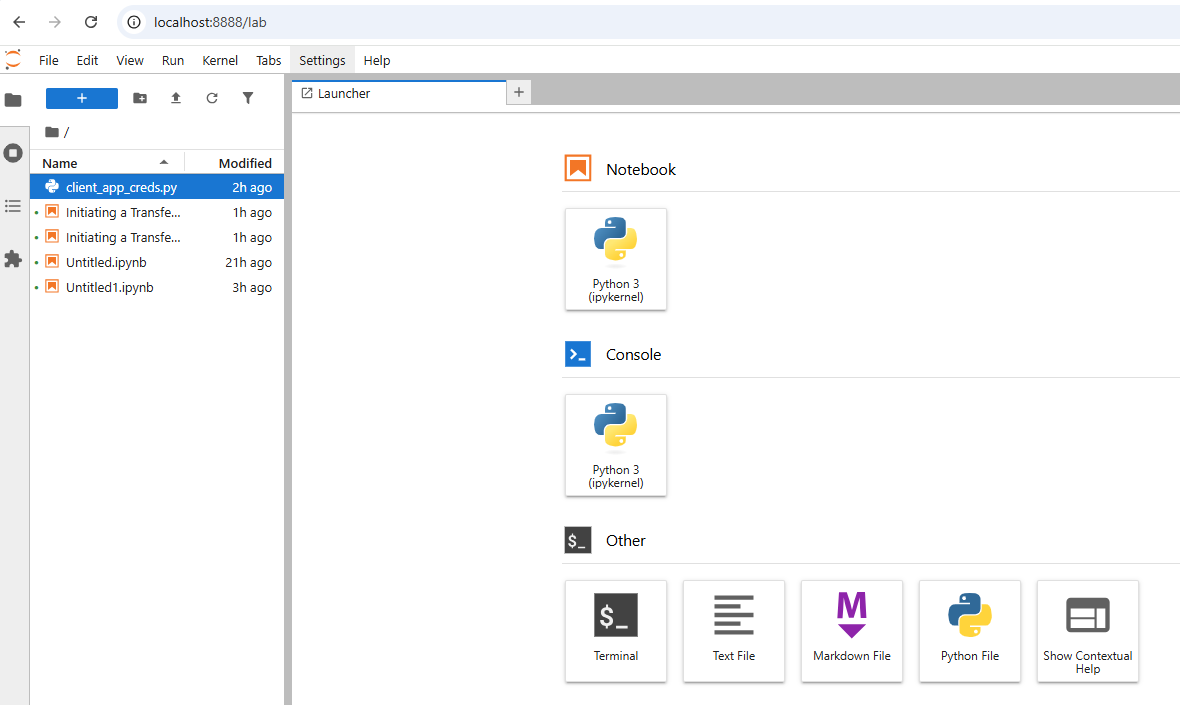1180x705 pixels.
Task: Refresh the file browser list
Action: pyautogui.click(x=212, y=98)
